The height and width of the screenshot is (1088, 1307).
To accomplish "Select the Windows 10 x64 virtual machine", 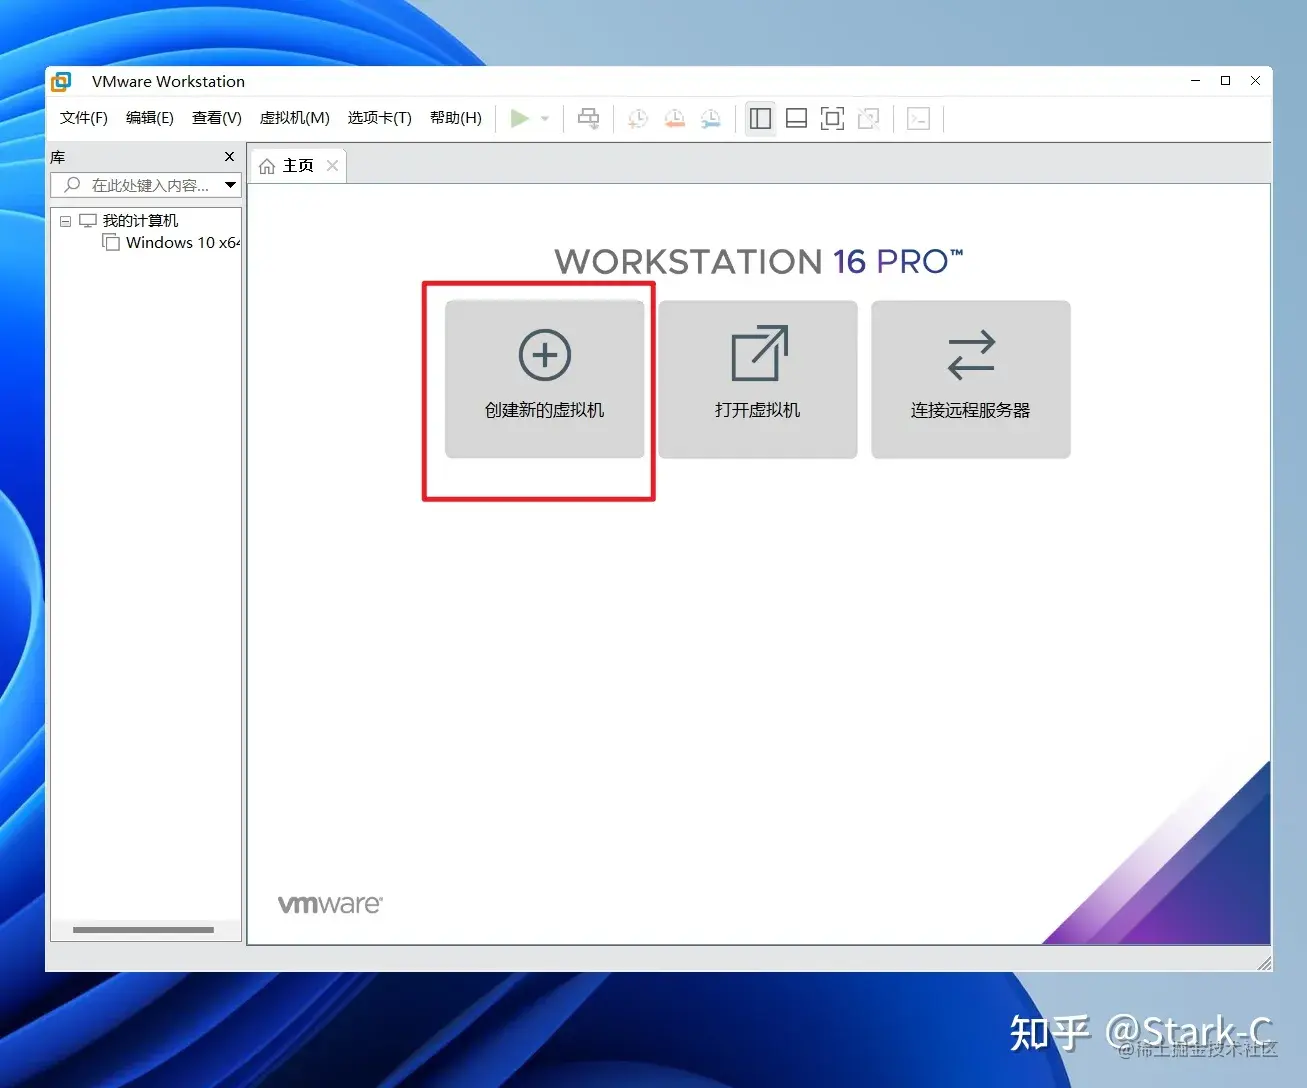I will click(x=172, y=243).
